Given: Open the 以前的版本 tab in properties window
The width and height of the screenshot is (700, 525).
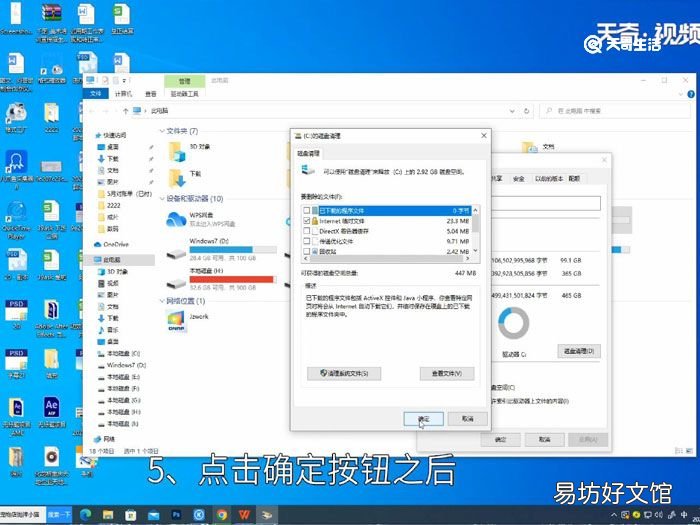Looking at the screenshot, I should (x=549, y=179).
